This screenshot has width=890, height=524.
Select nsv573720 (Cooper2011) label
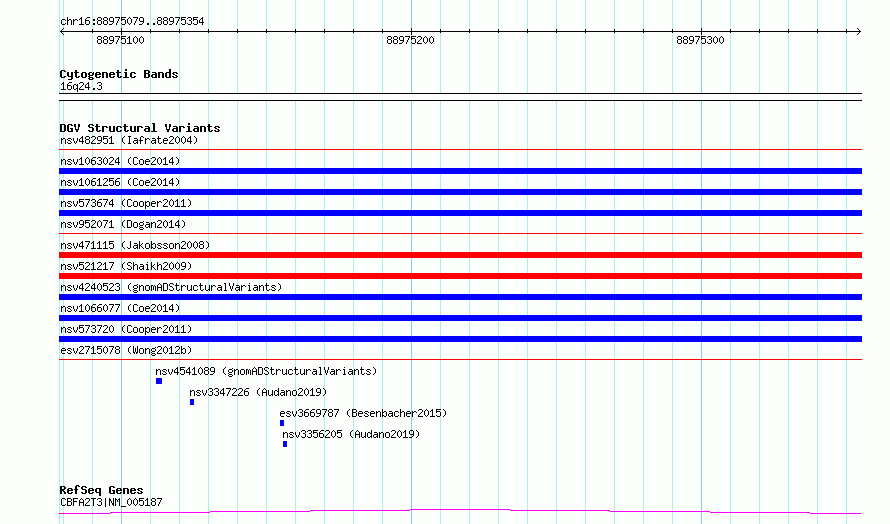pos(126,329)
